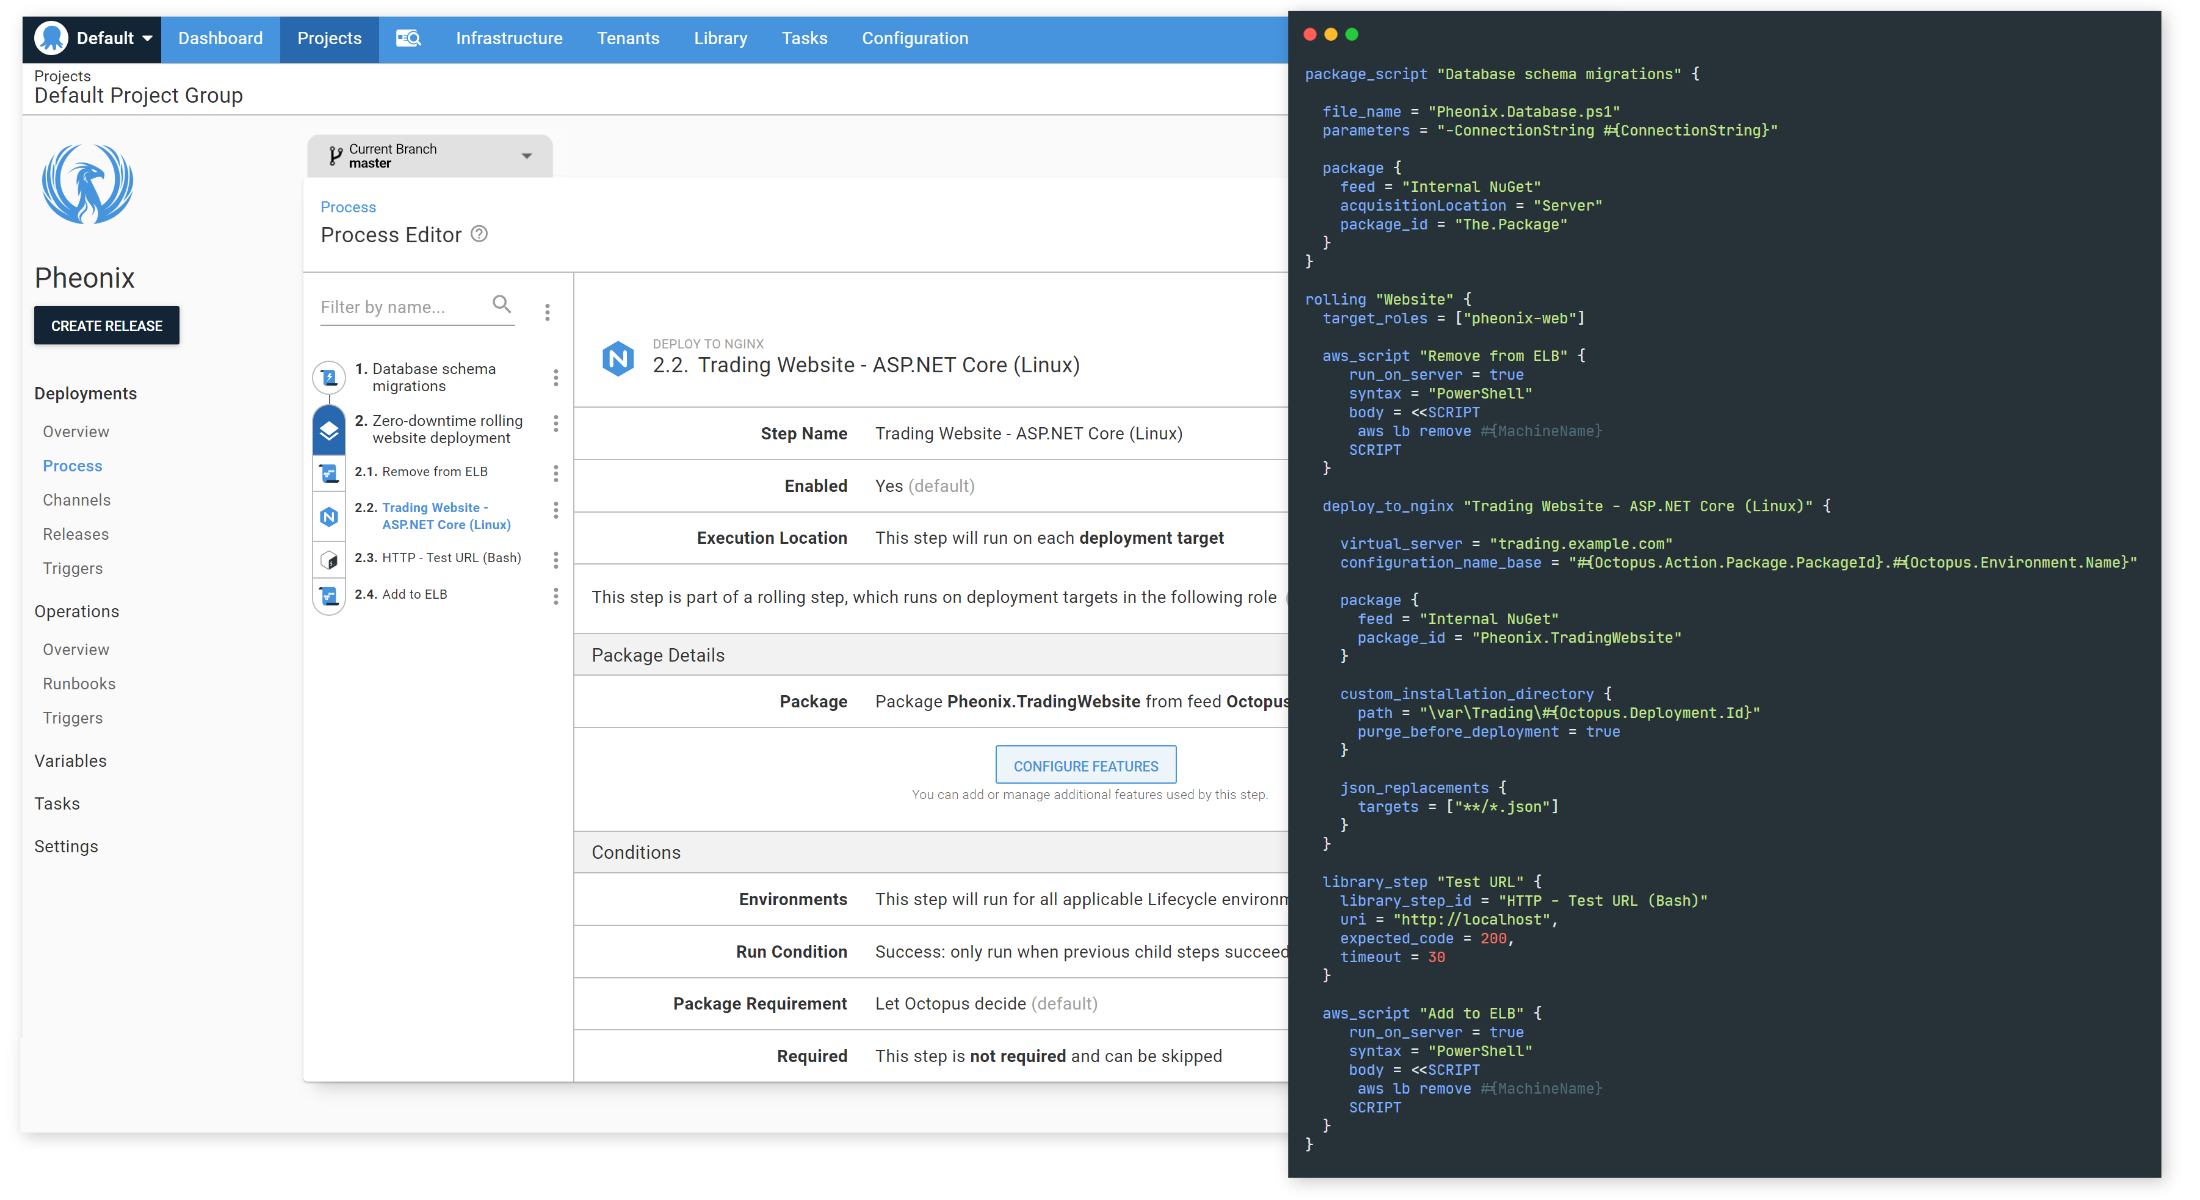Image resolution: width=2200 pixels, height=1200 pixels.
Task: Open overflow menu for Trading Website step
Action: coord(556,510)
